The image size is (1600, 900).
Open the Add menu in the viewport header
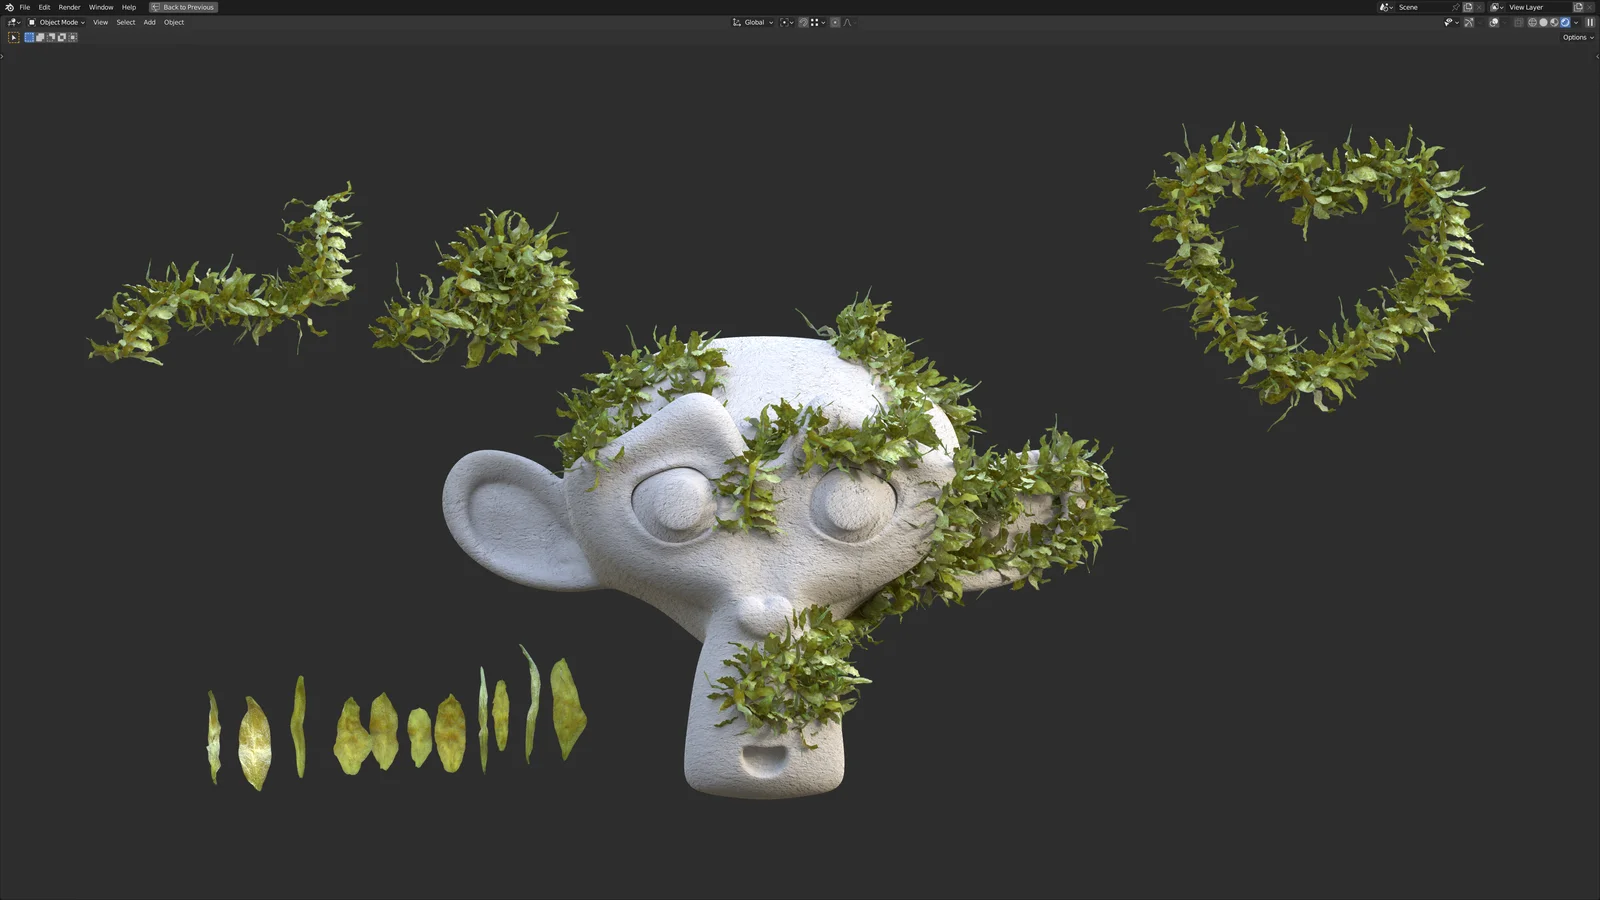[x=148, y=22]
